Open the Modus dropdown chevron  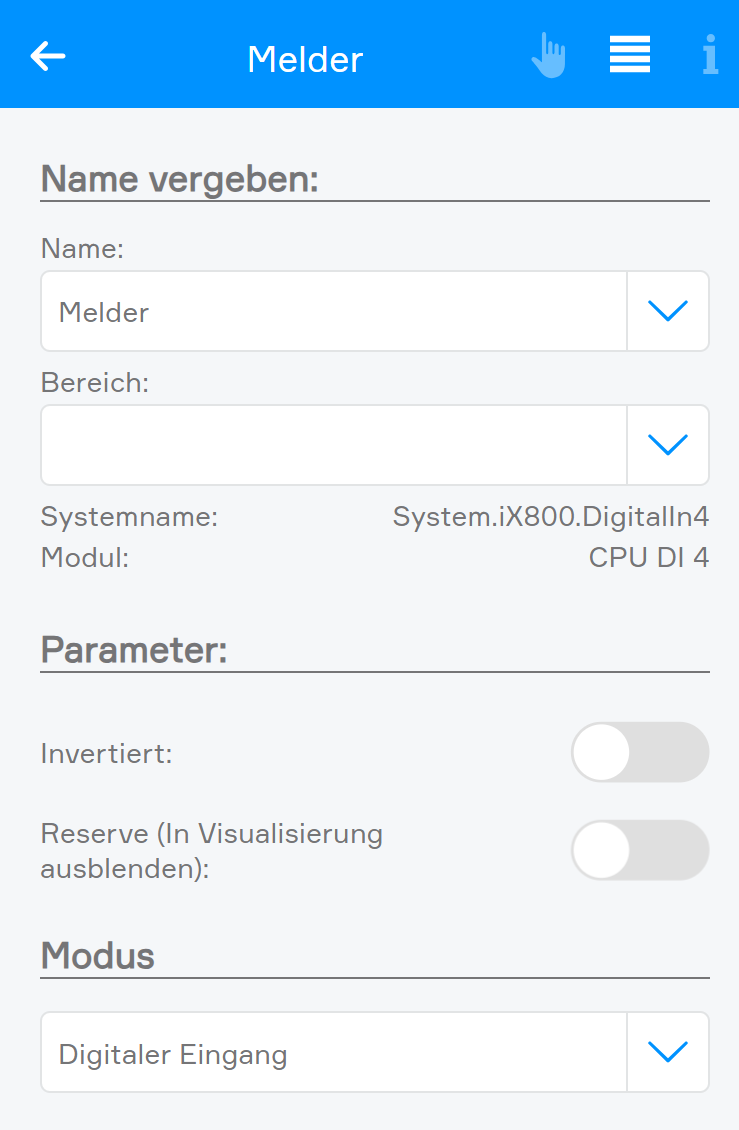(668, 1052)
